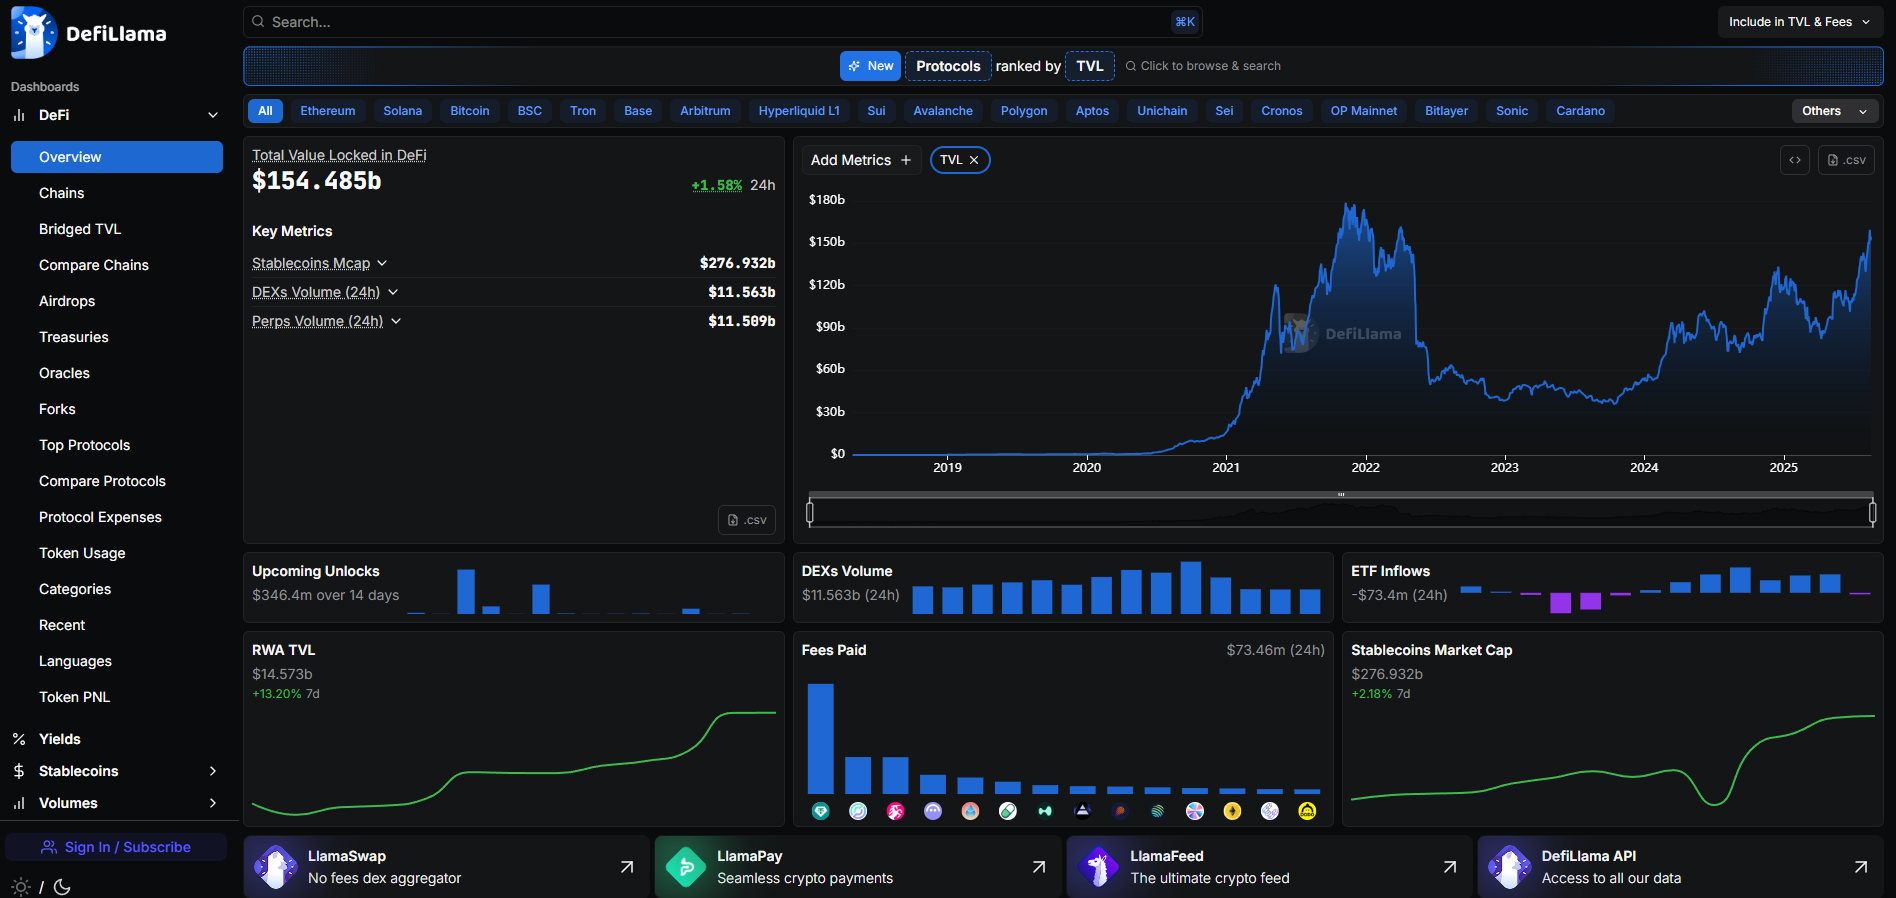Expand the Stablecoins sidebar section
This screenshot has width=1896, height=898.
coord(213,771)
